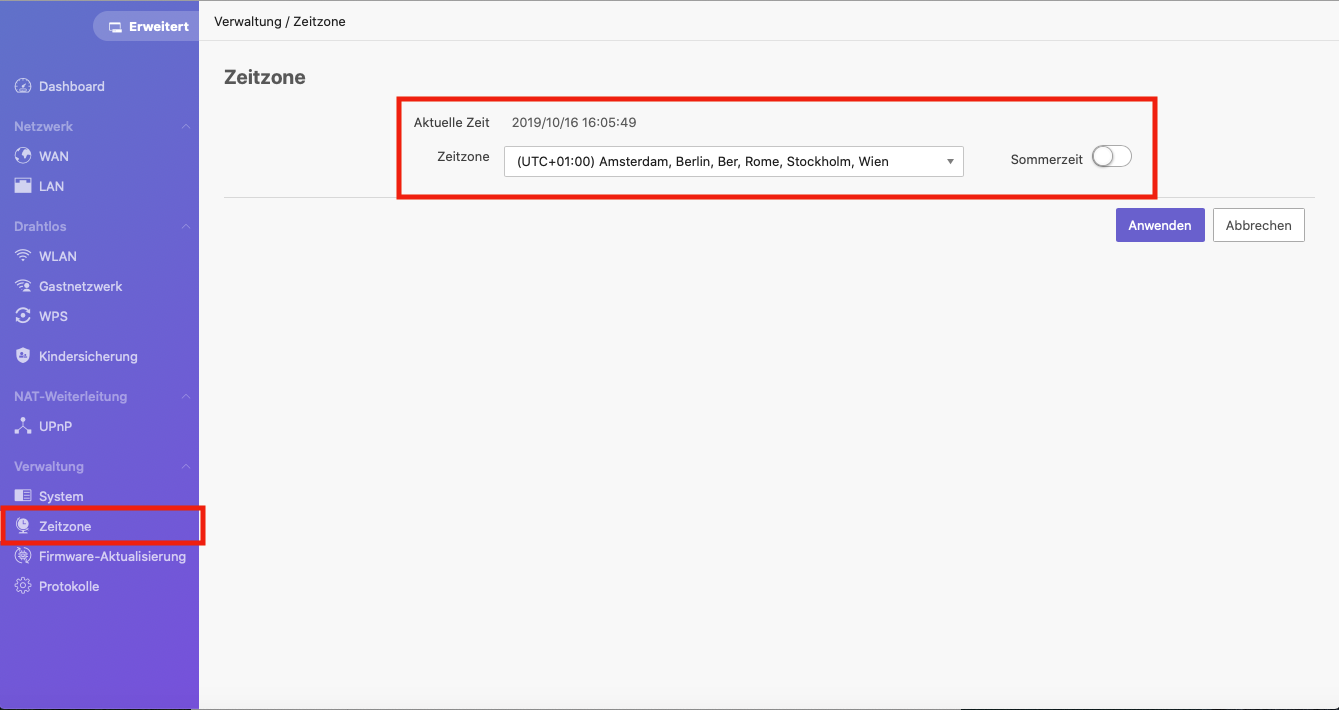The height and width of the screenshot is (710, 1339).
Task: Click the WLAN wifi icon
Action: point(23,256)
